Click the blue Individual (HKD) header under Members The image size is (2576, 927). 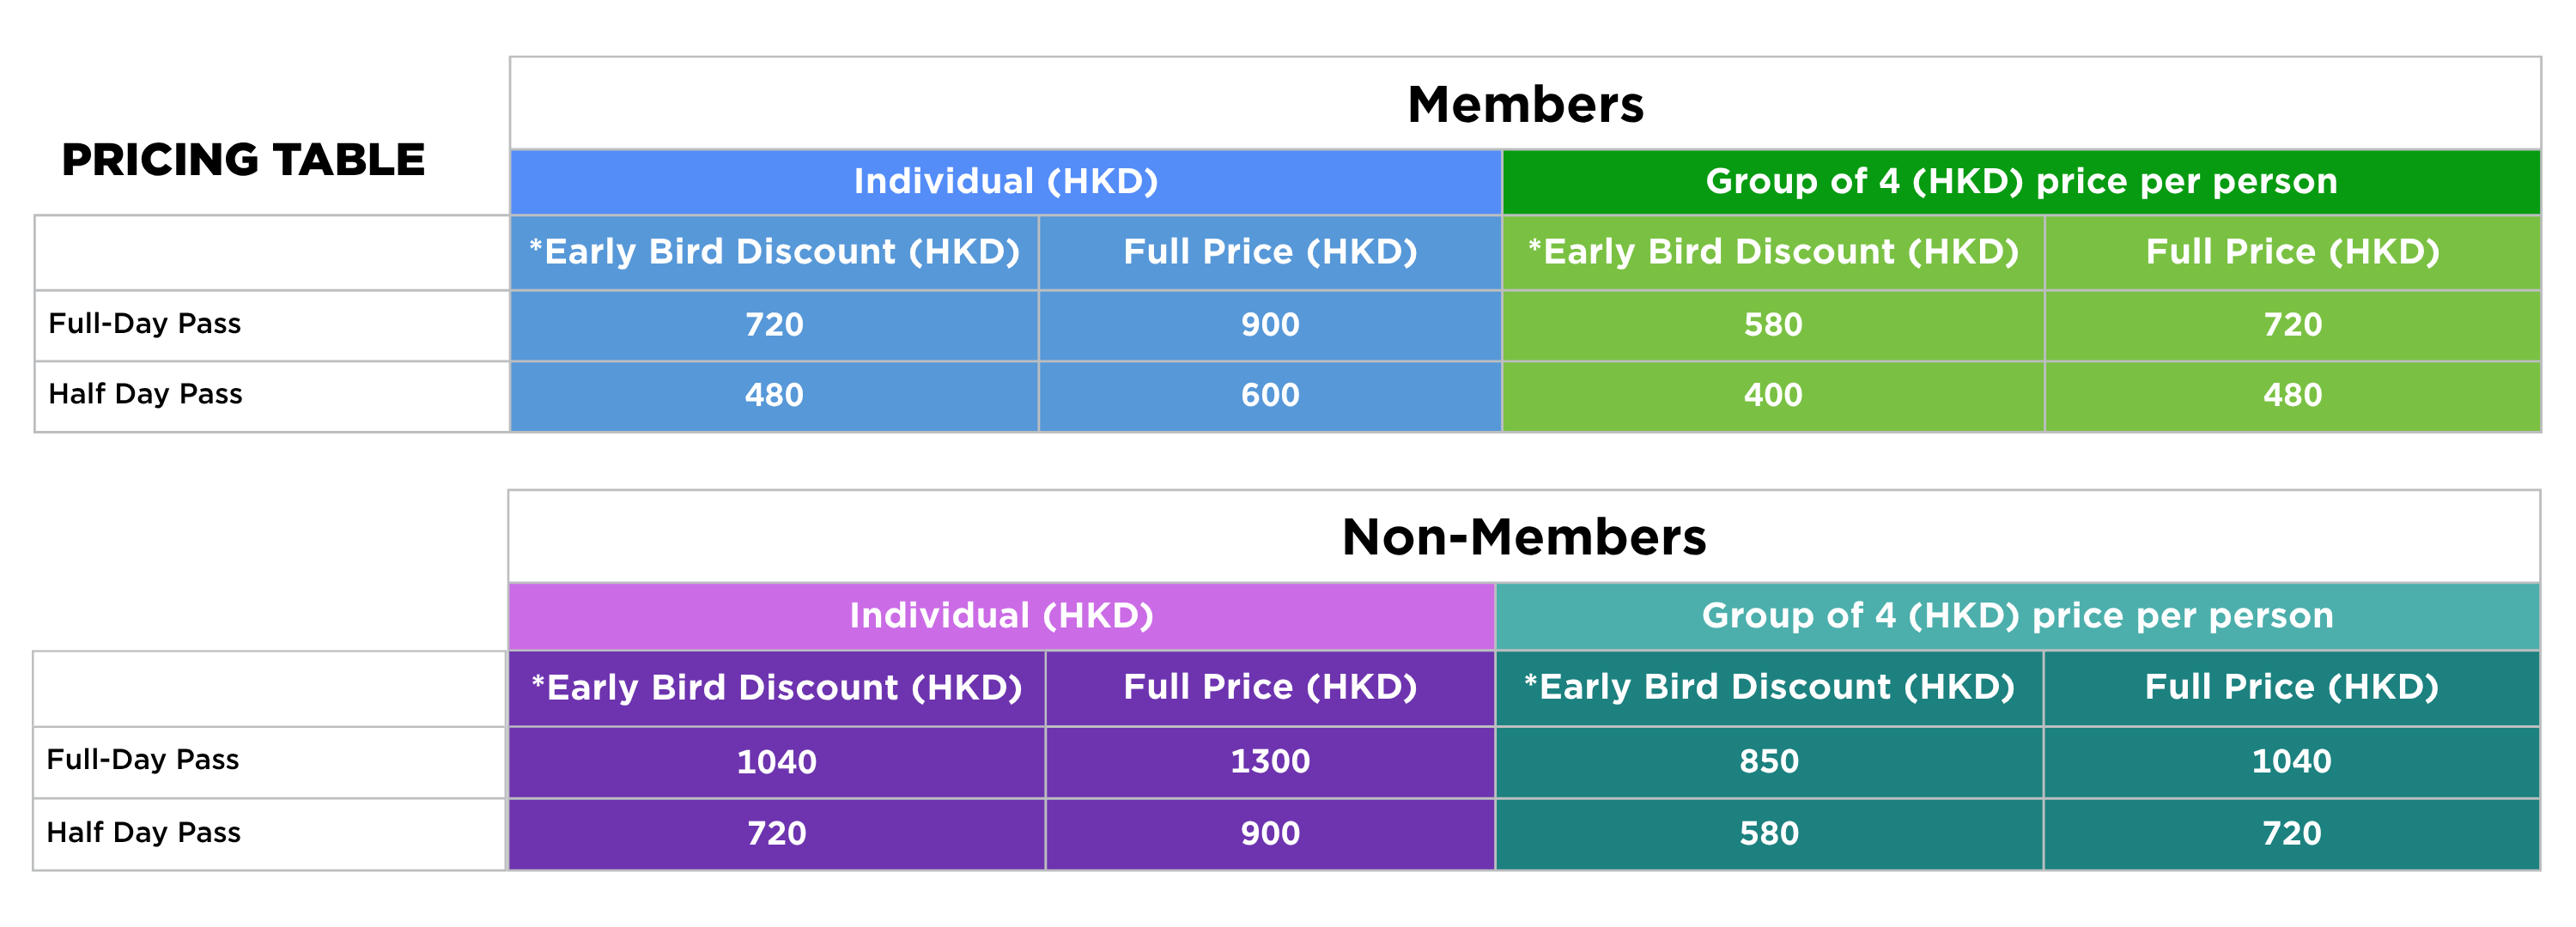tap(1005, 182)
